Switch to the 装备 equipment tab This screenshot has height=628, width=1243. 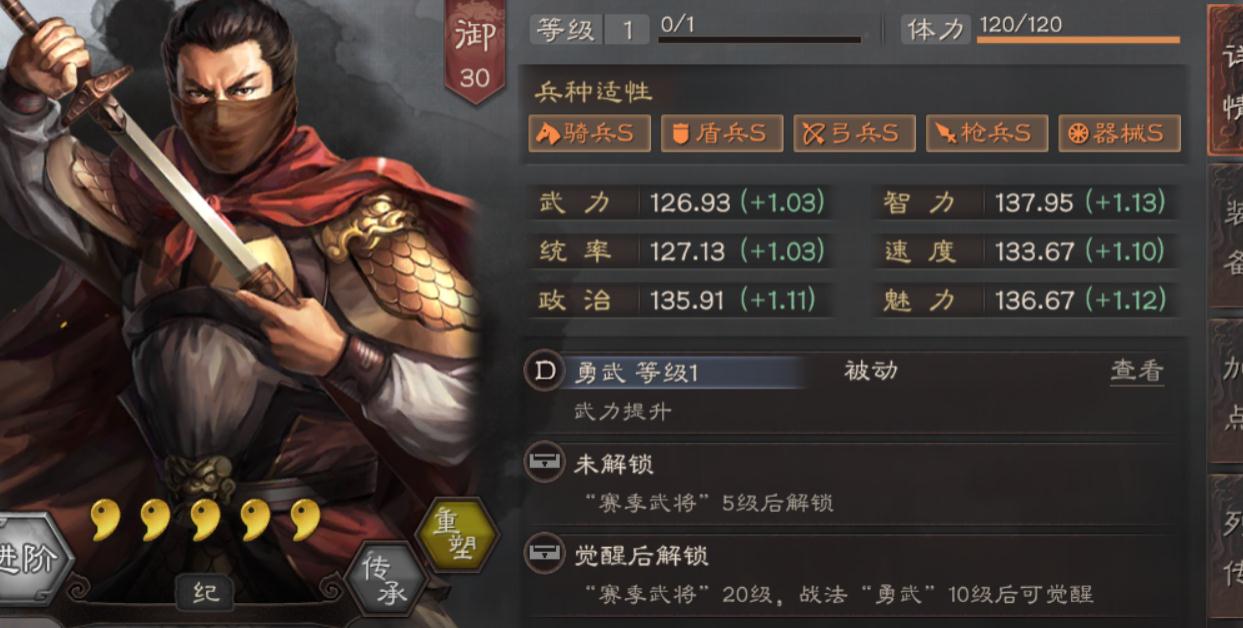coord(1226,234)
